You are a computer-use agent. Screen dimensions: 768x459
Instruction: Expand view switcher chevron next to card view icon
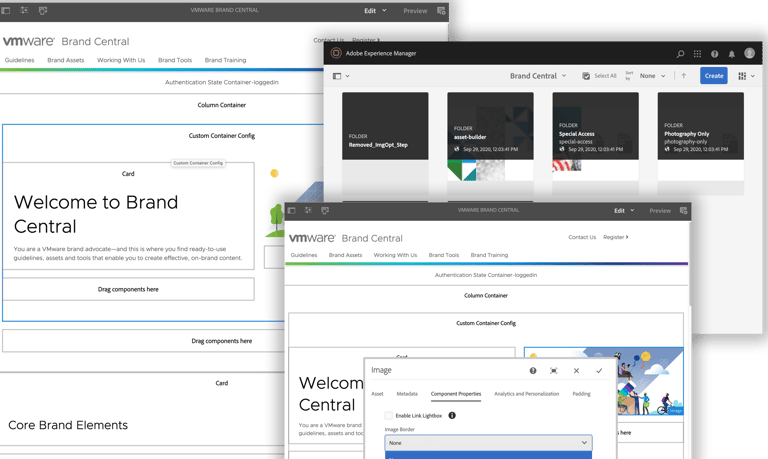753,76
